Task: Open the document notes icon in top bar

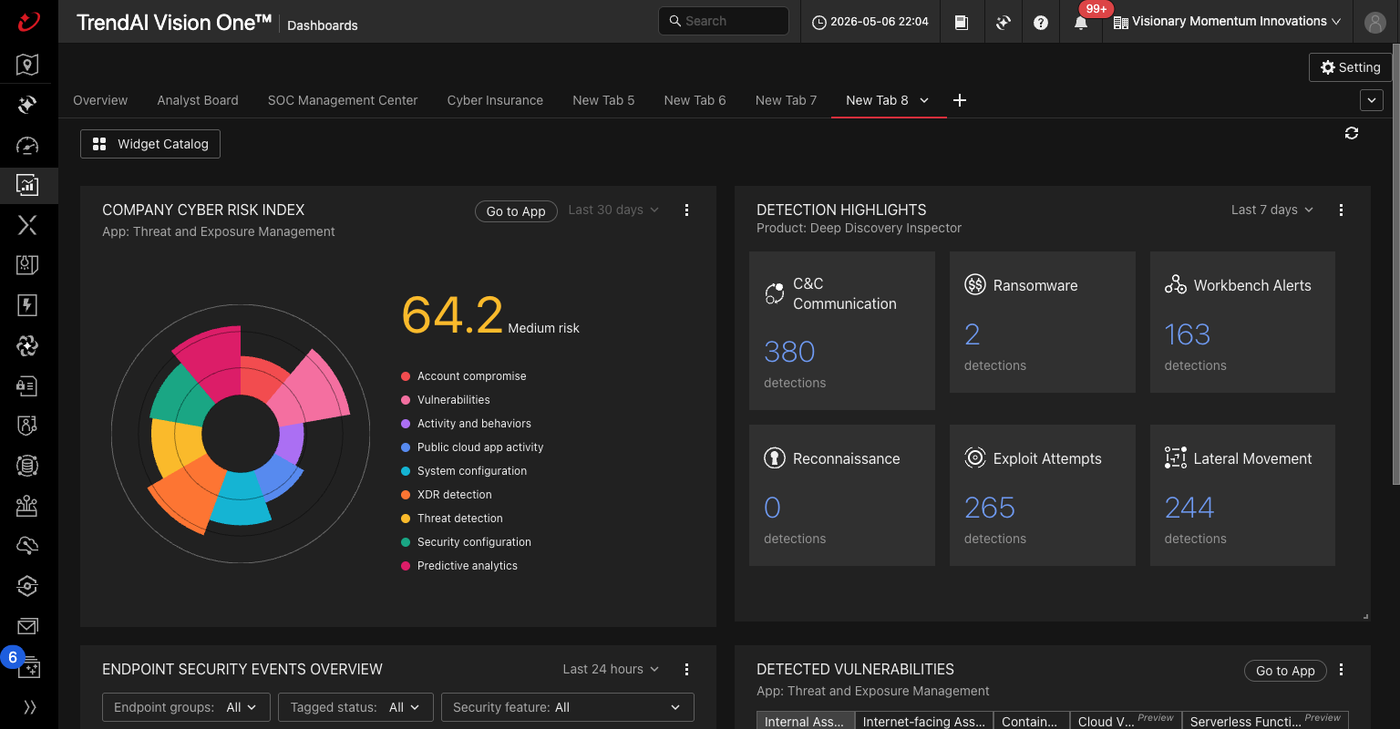Action: coord(961,22)
